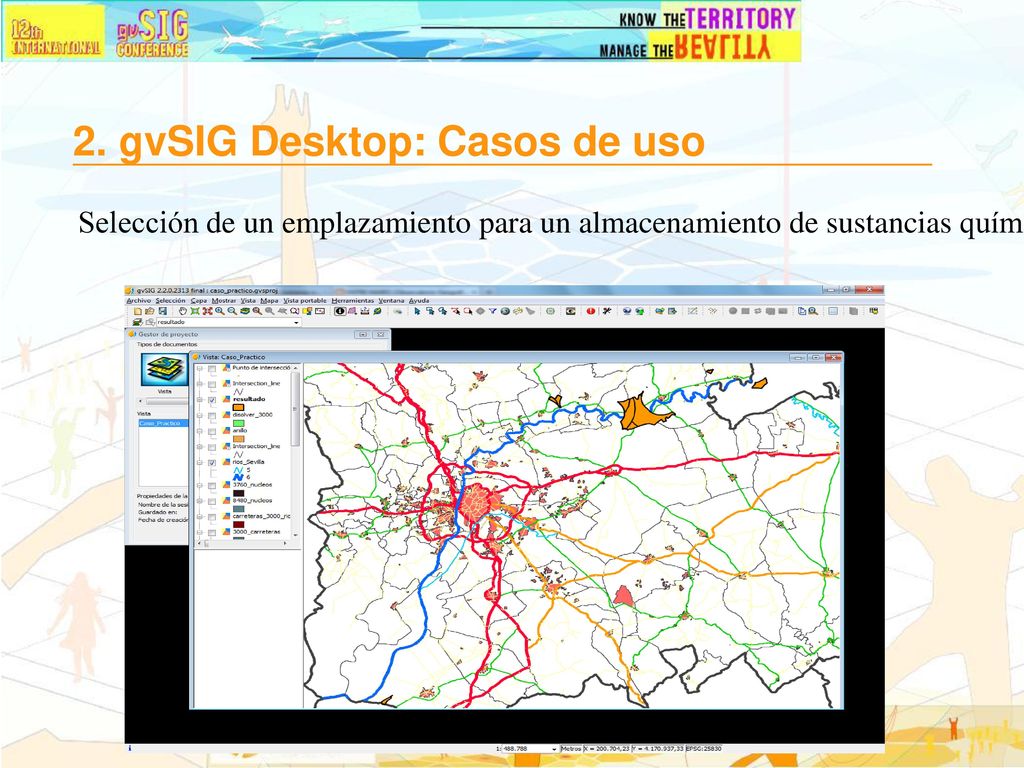Click the Save project floppy icon

tap(163, 312)
